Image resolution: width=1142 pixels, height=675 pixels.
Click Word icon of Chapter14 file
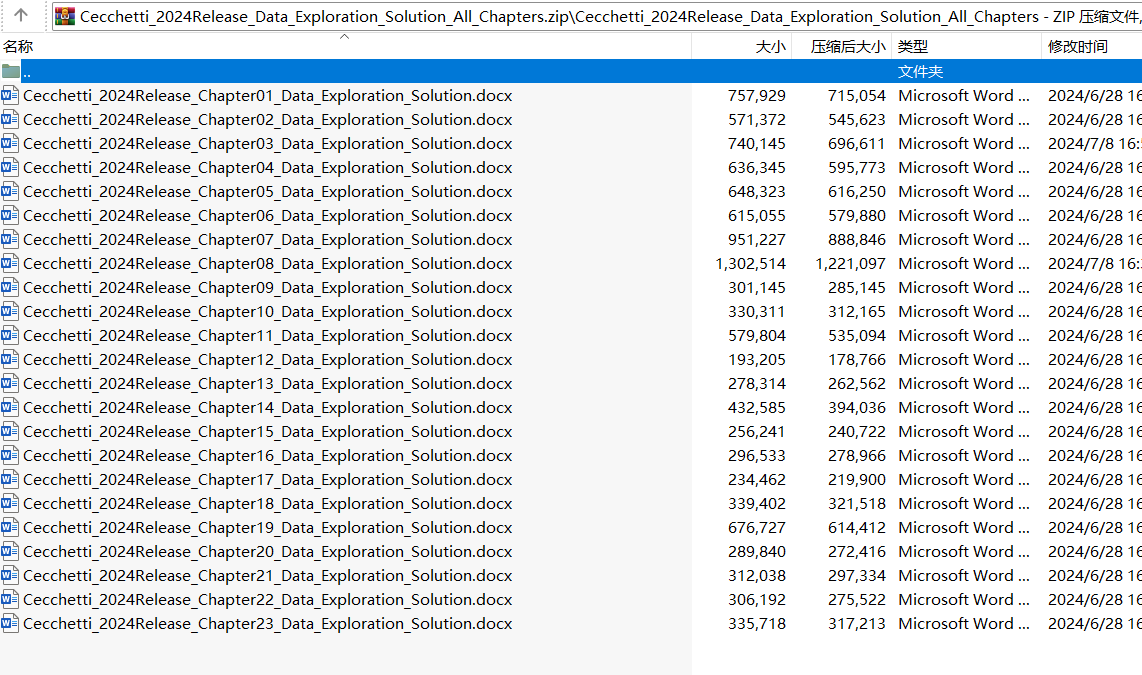pos(10,408)
